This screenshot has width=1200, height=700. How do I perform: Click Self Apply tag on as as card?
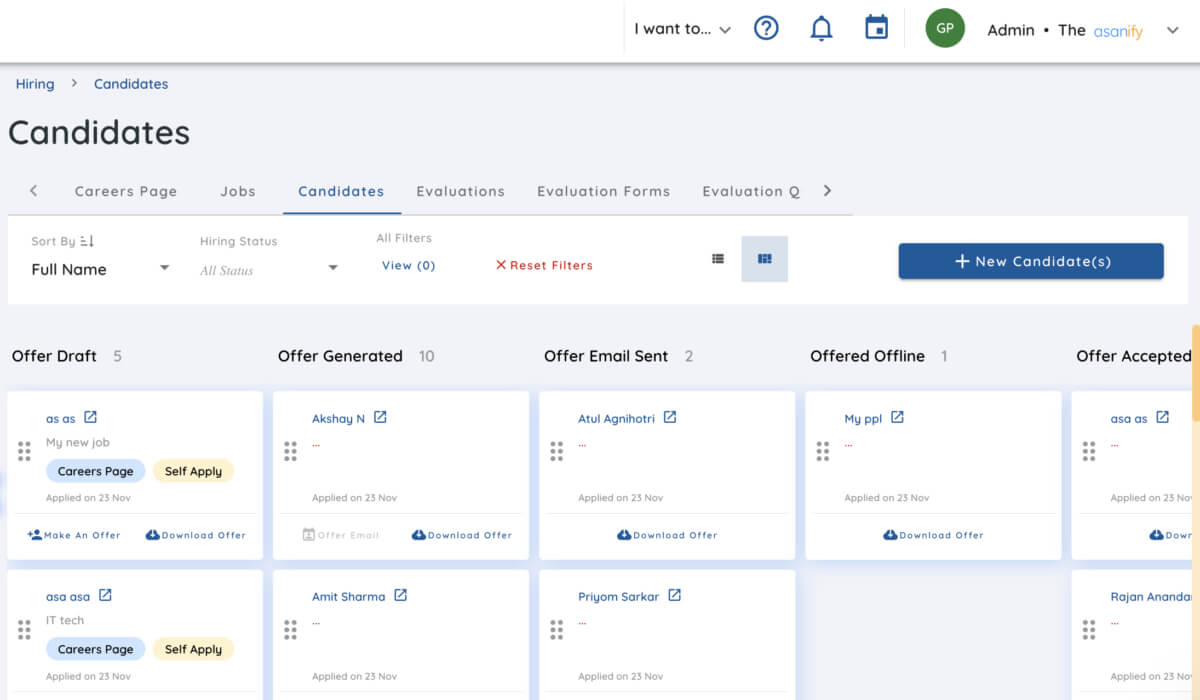click(193, 471)
